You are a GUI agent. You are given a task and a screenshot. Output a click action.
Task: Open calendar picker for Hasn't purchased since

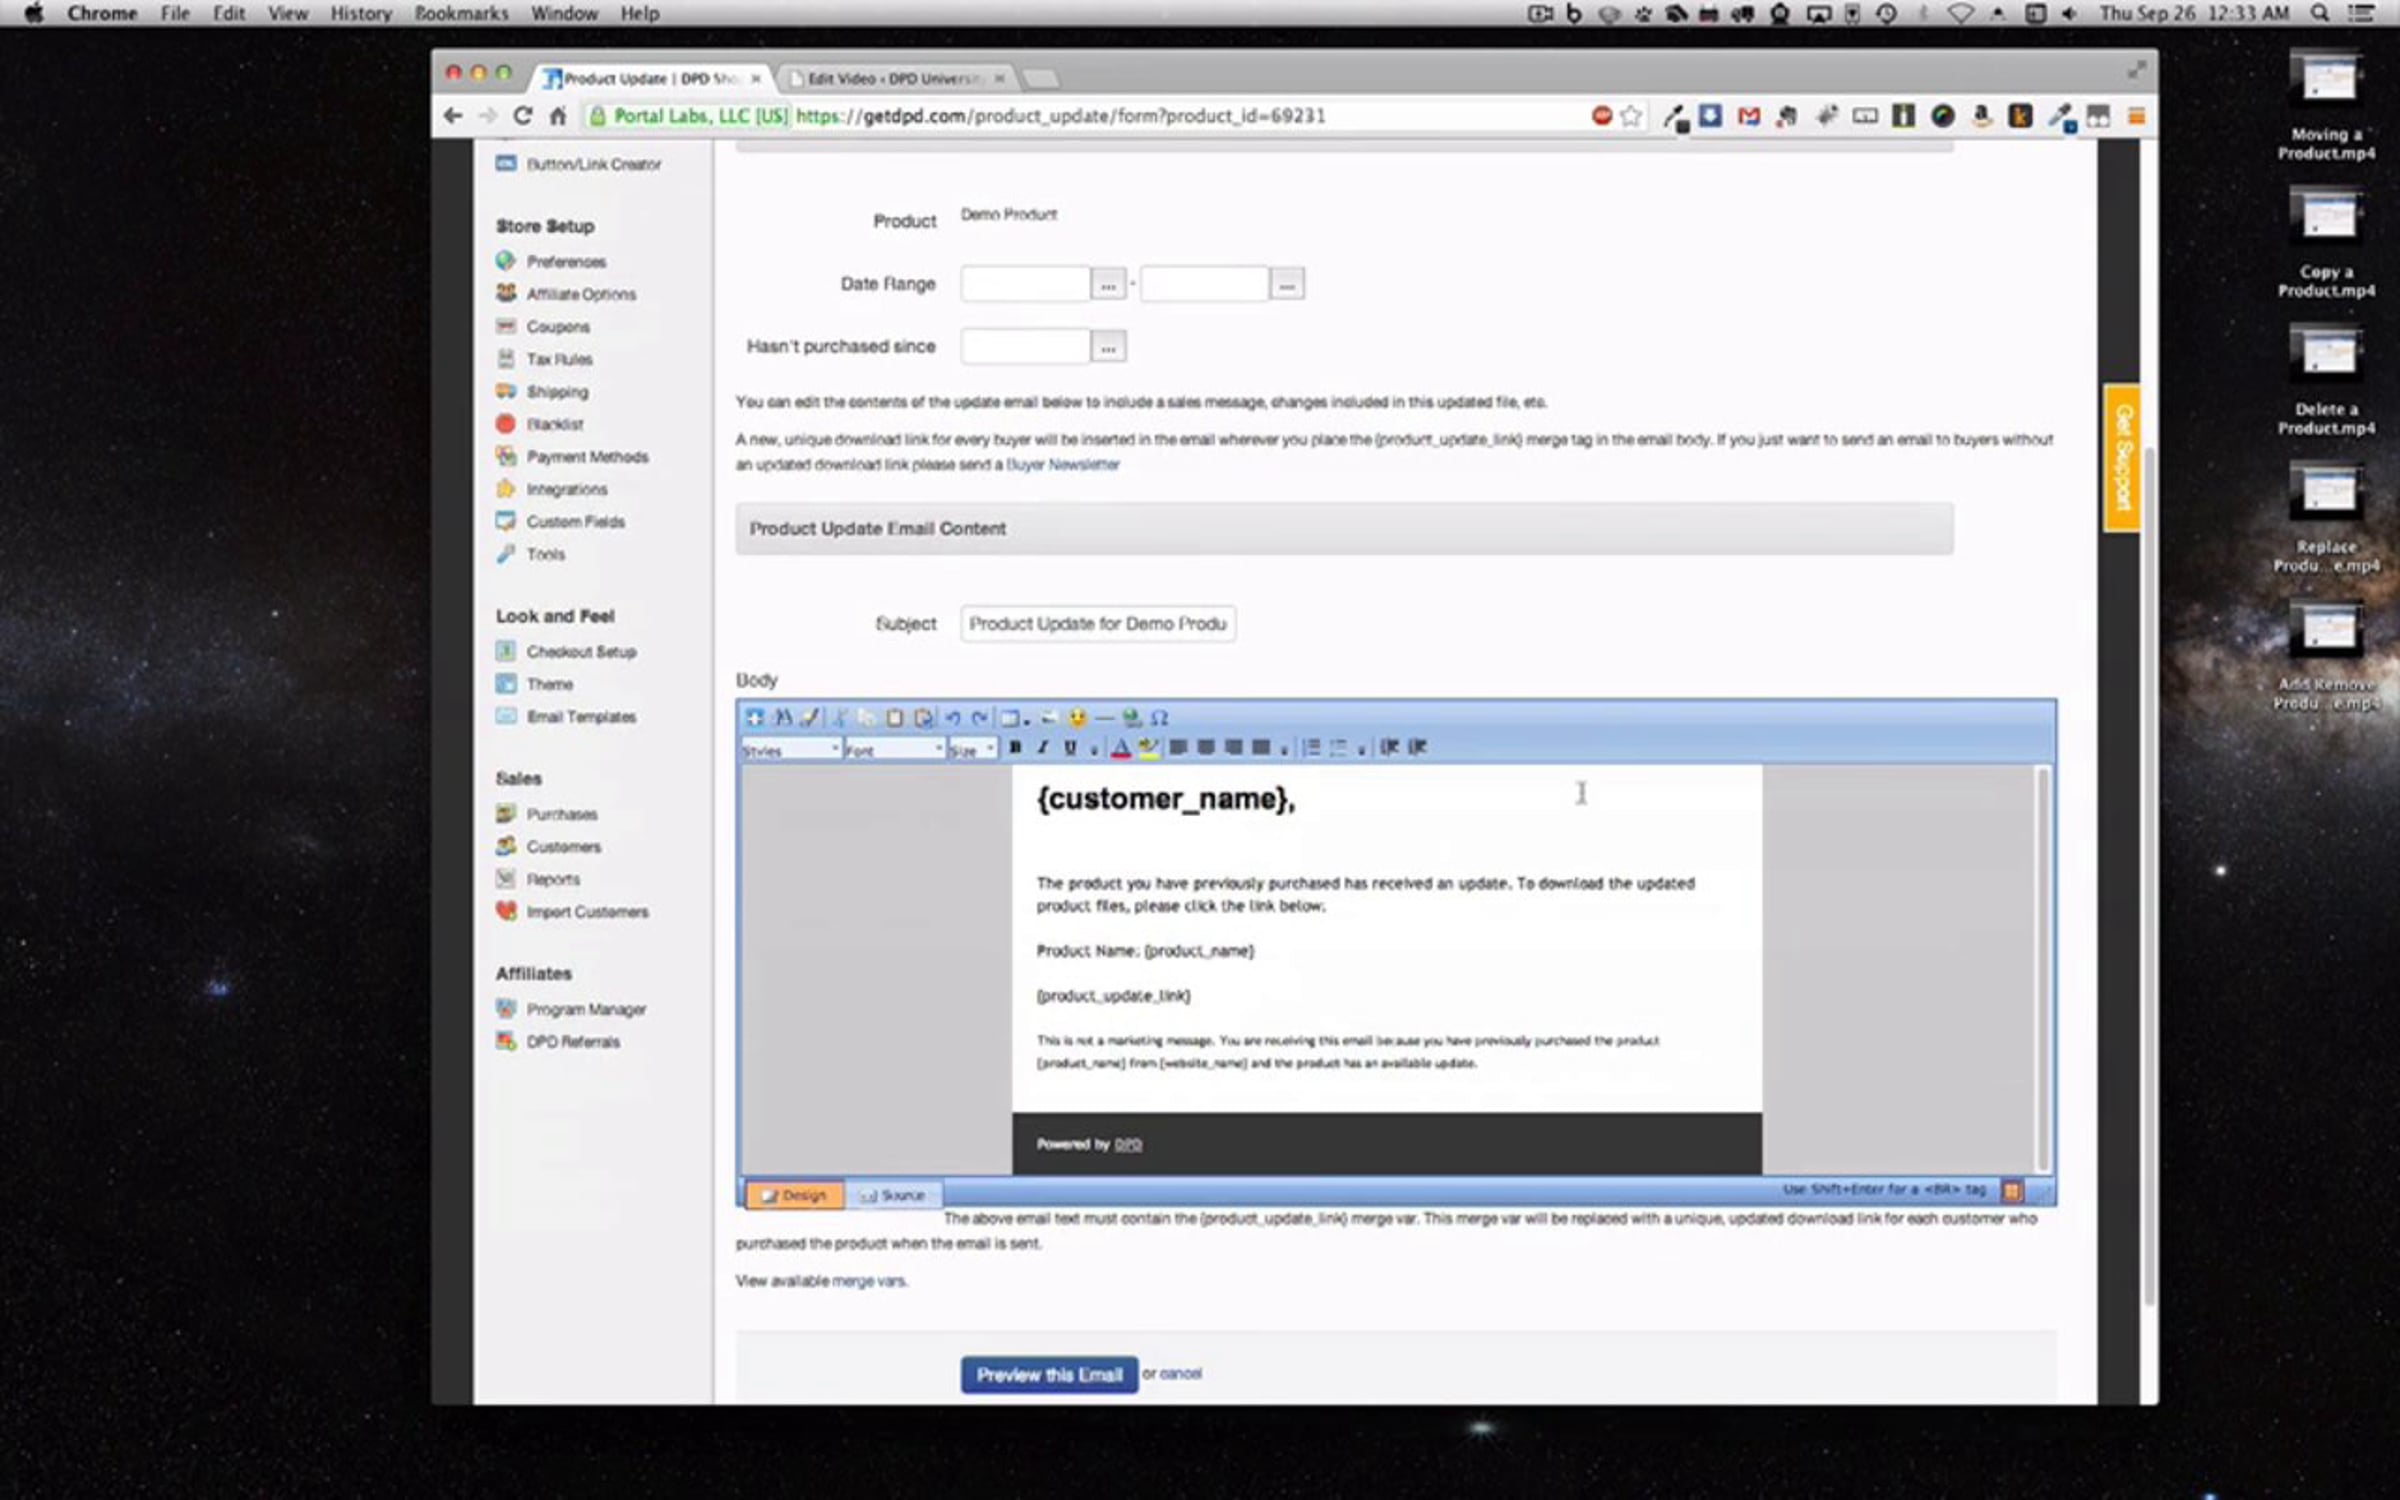point(1108,347)
